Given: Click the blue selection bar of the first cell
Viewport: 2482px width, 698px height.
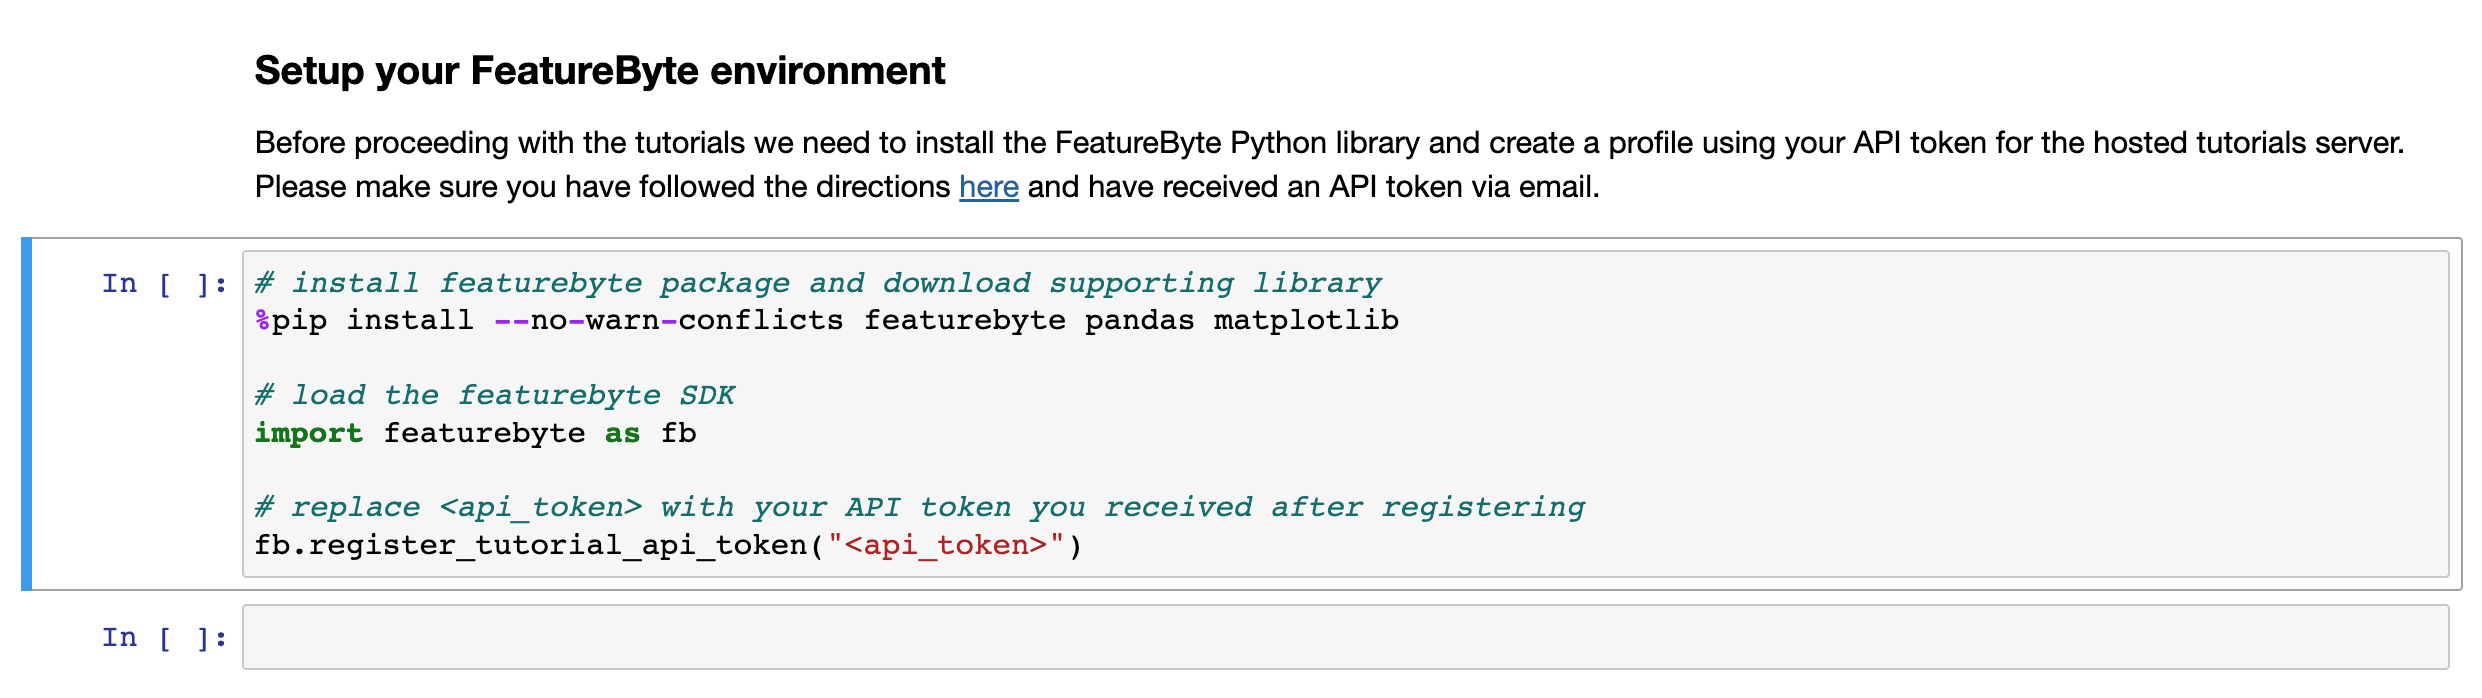Looking at the screenshot, I should tap(27, 414).
